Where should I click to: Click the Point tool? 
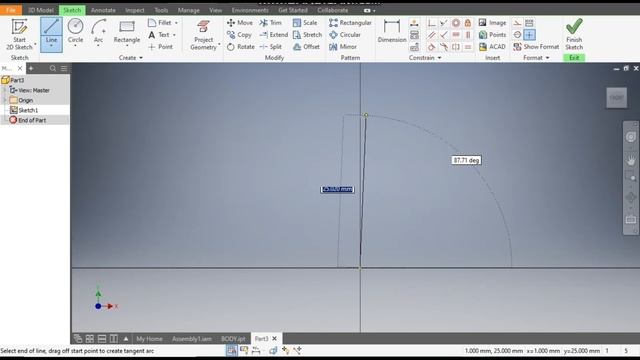(160, 47)
